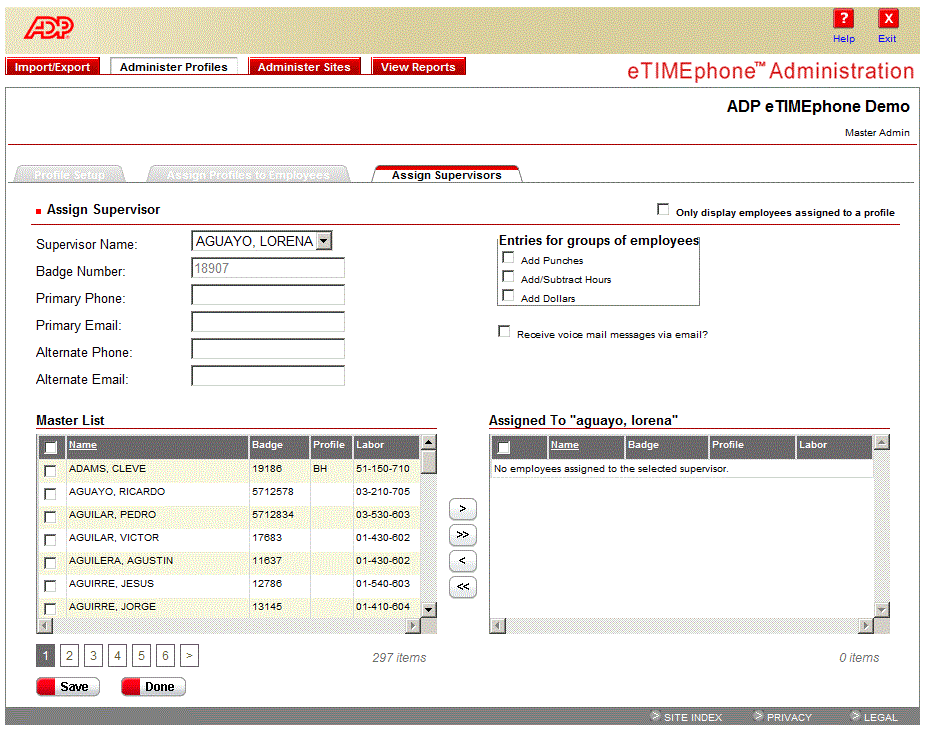
Task: Click Master List scrollbar down arrow
Action: click(429, 609)
